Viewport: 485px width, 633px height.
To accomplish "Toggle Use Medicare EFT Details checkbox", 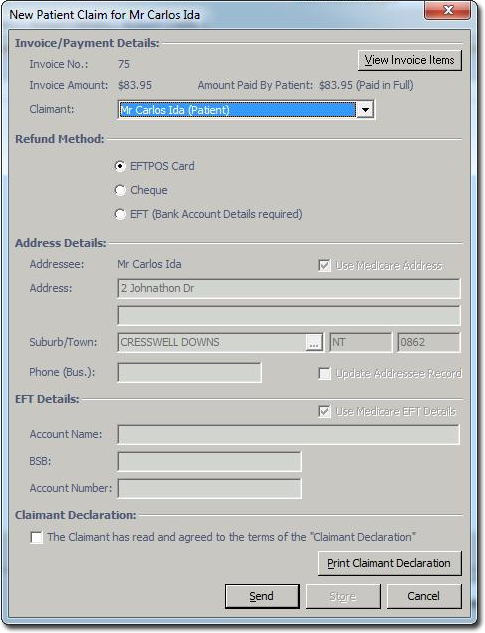I will click(x=324, y=411).
